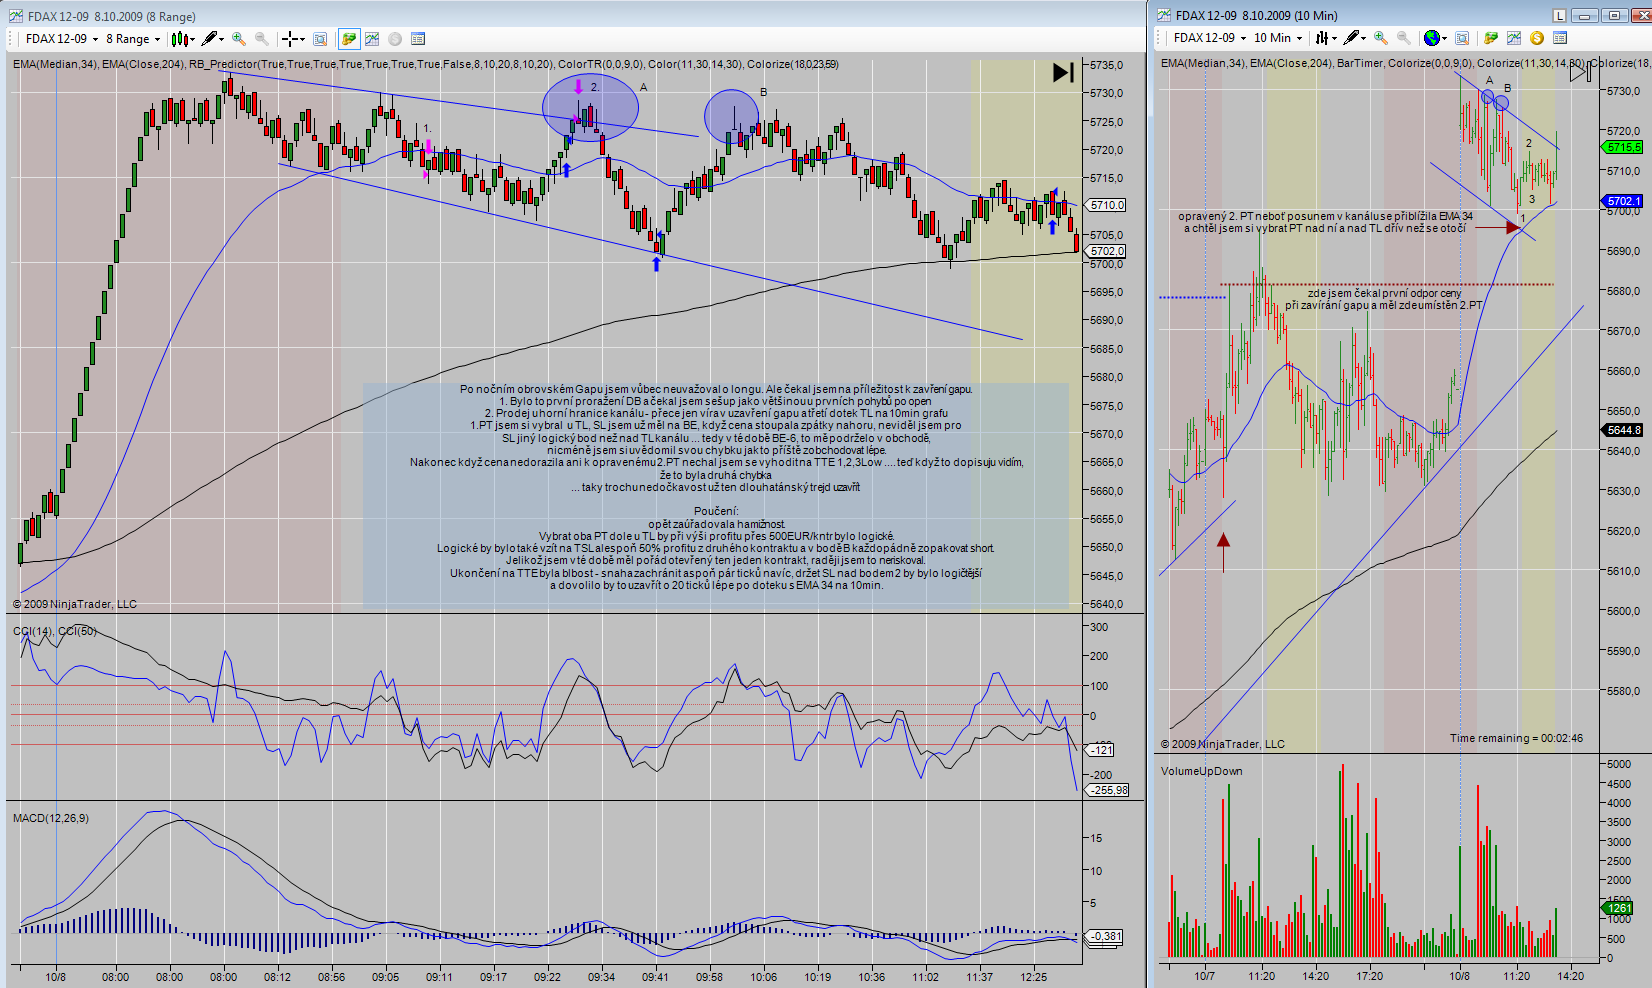This screenshot has width=1652, height=988.
Task: Open the FDAX 12-09 instrument dropdown, 10 Min chart
Action: click(1210, 38)
